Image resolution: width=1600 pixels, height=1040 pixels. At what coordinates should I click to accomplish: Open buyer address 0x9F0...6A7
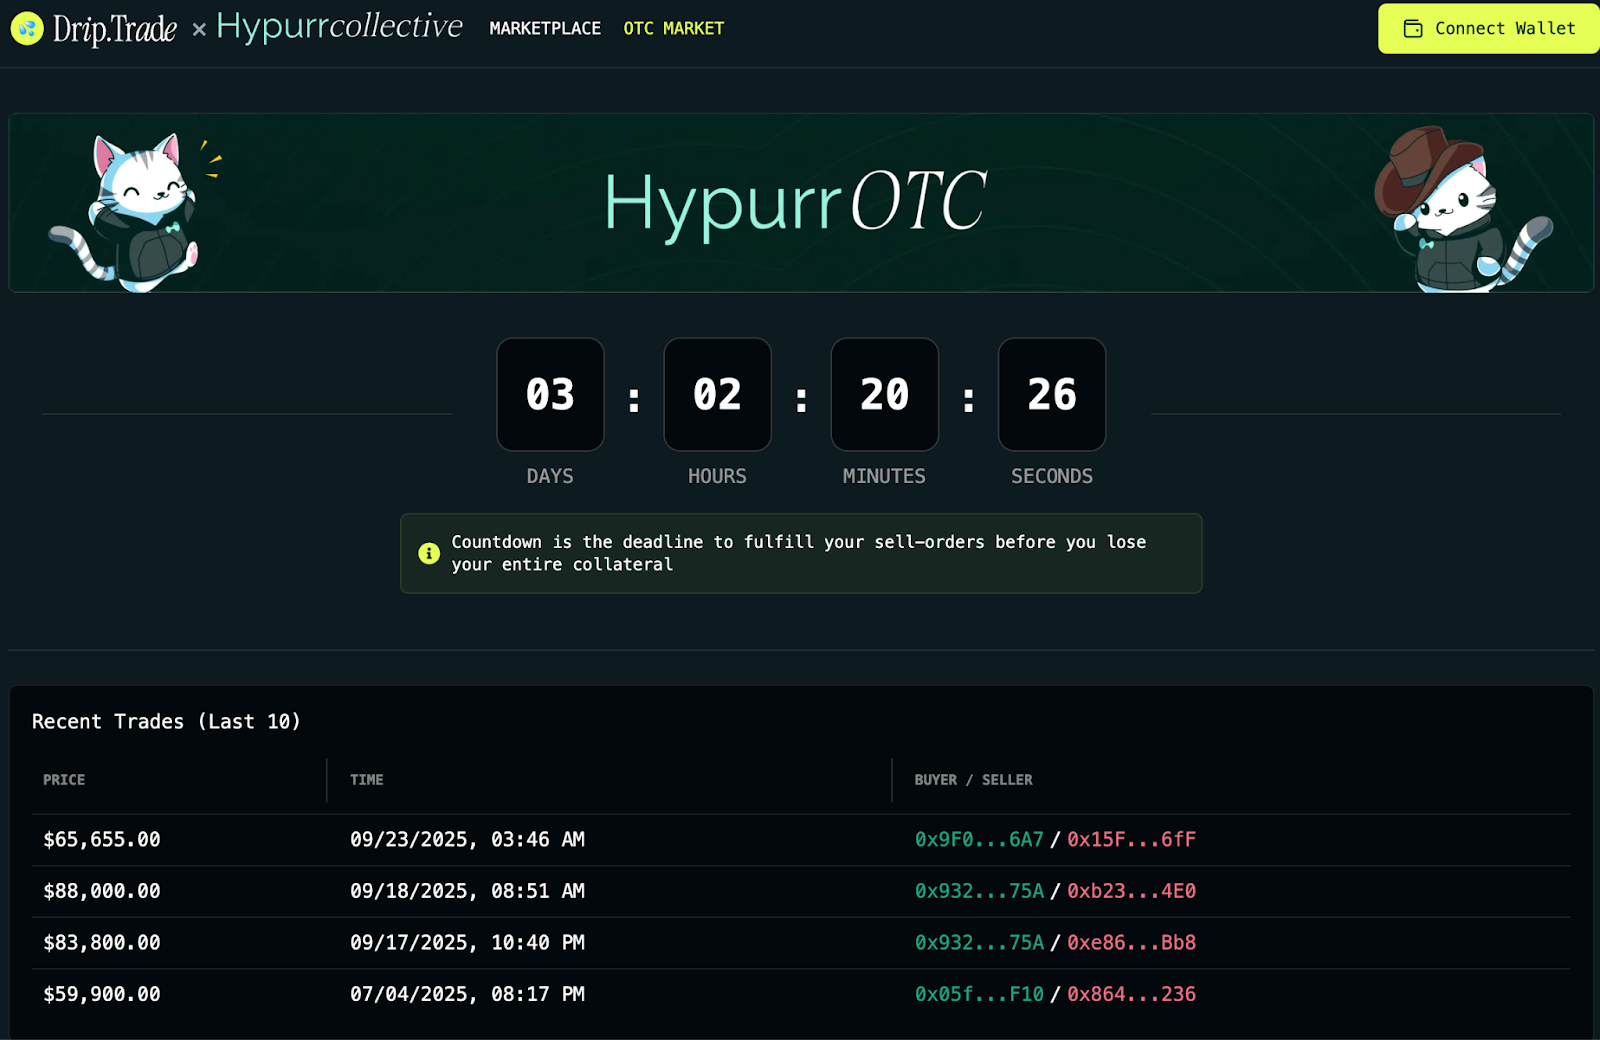point(979,840)
